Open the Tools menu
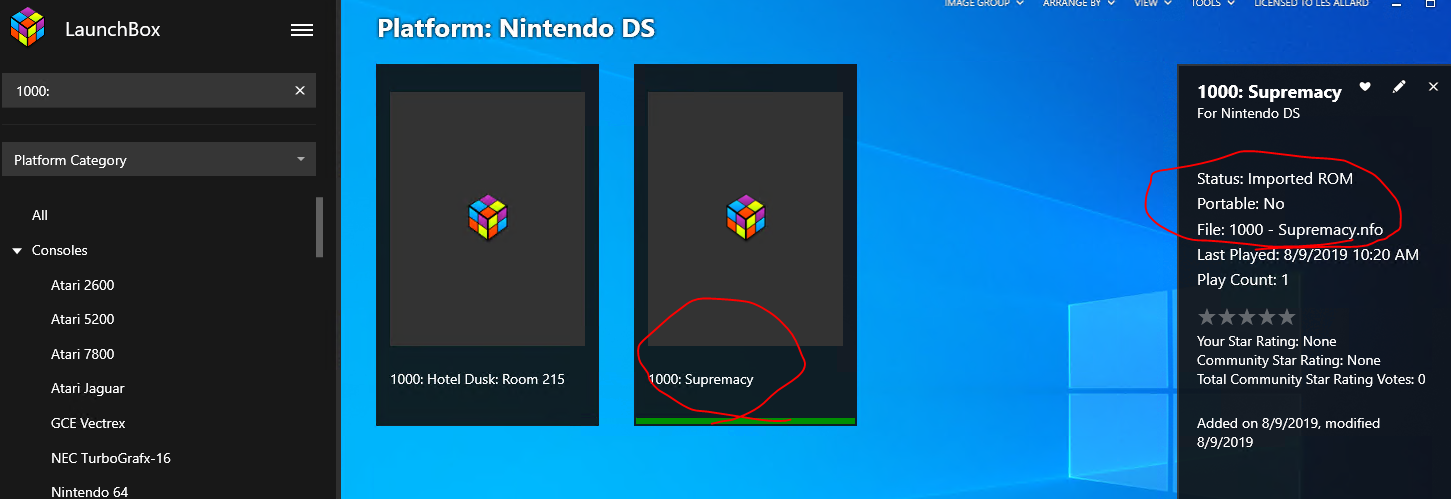The height and width of the screenshot is (499, 1451). [x=1213, y=4]
